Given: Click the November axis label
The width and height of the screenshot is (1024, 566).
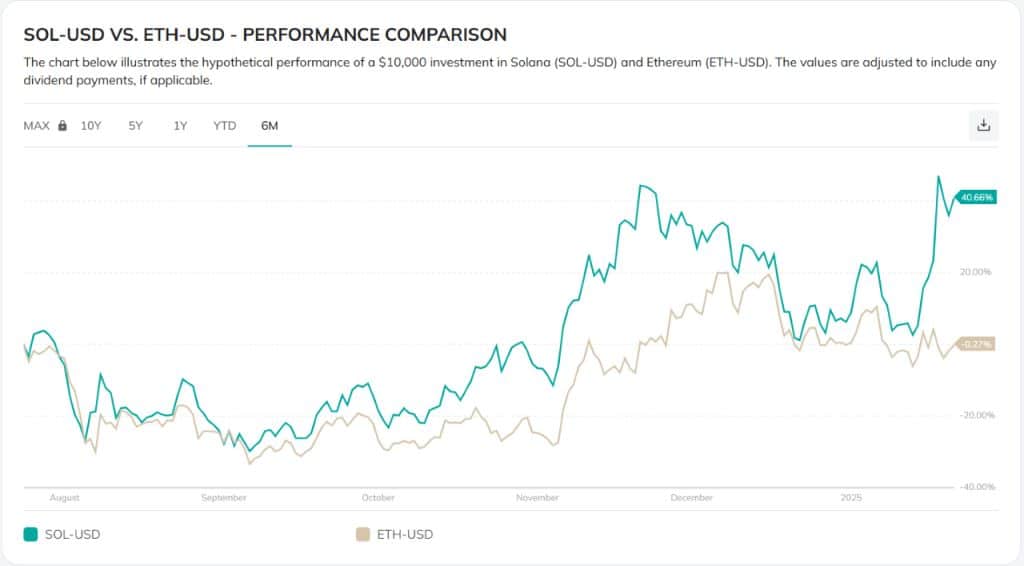Looking at the screenshot, I should click(x=537, y=497).
